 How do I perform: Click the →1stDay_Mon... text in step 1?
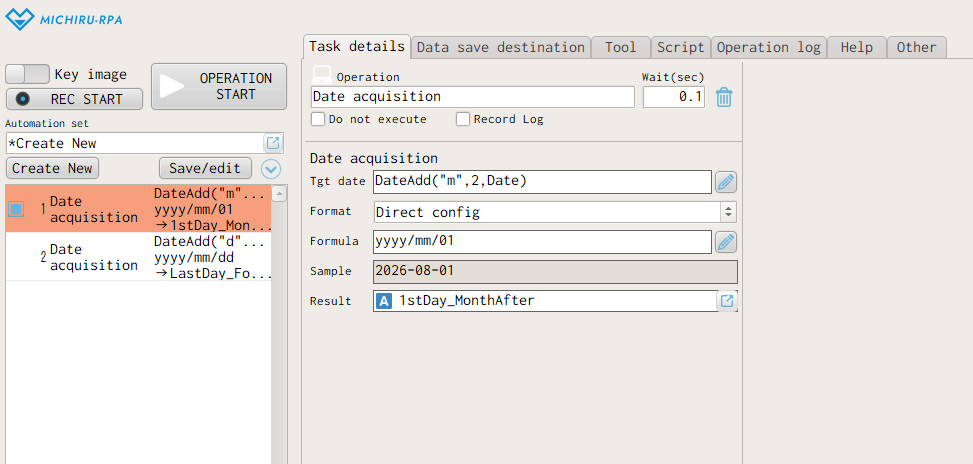pyautogui.click(x=212, y=225)
